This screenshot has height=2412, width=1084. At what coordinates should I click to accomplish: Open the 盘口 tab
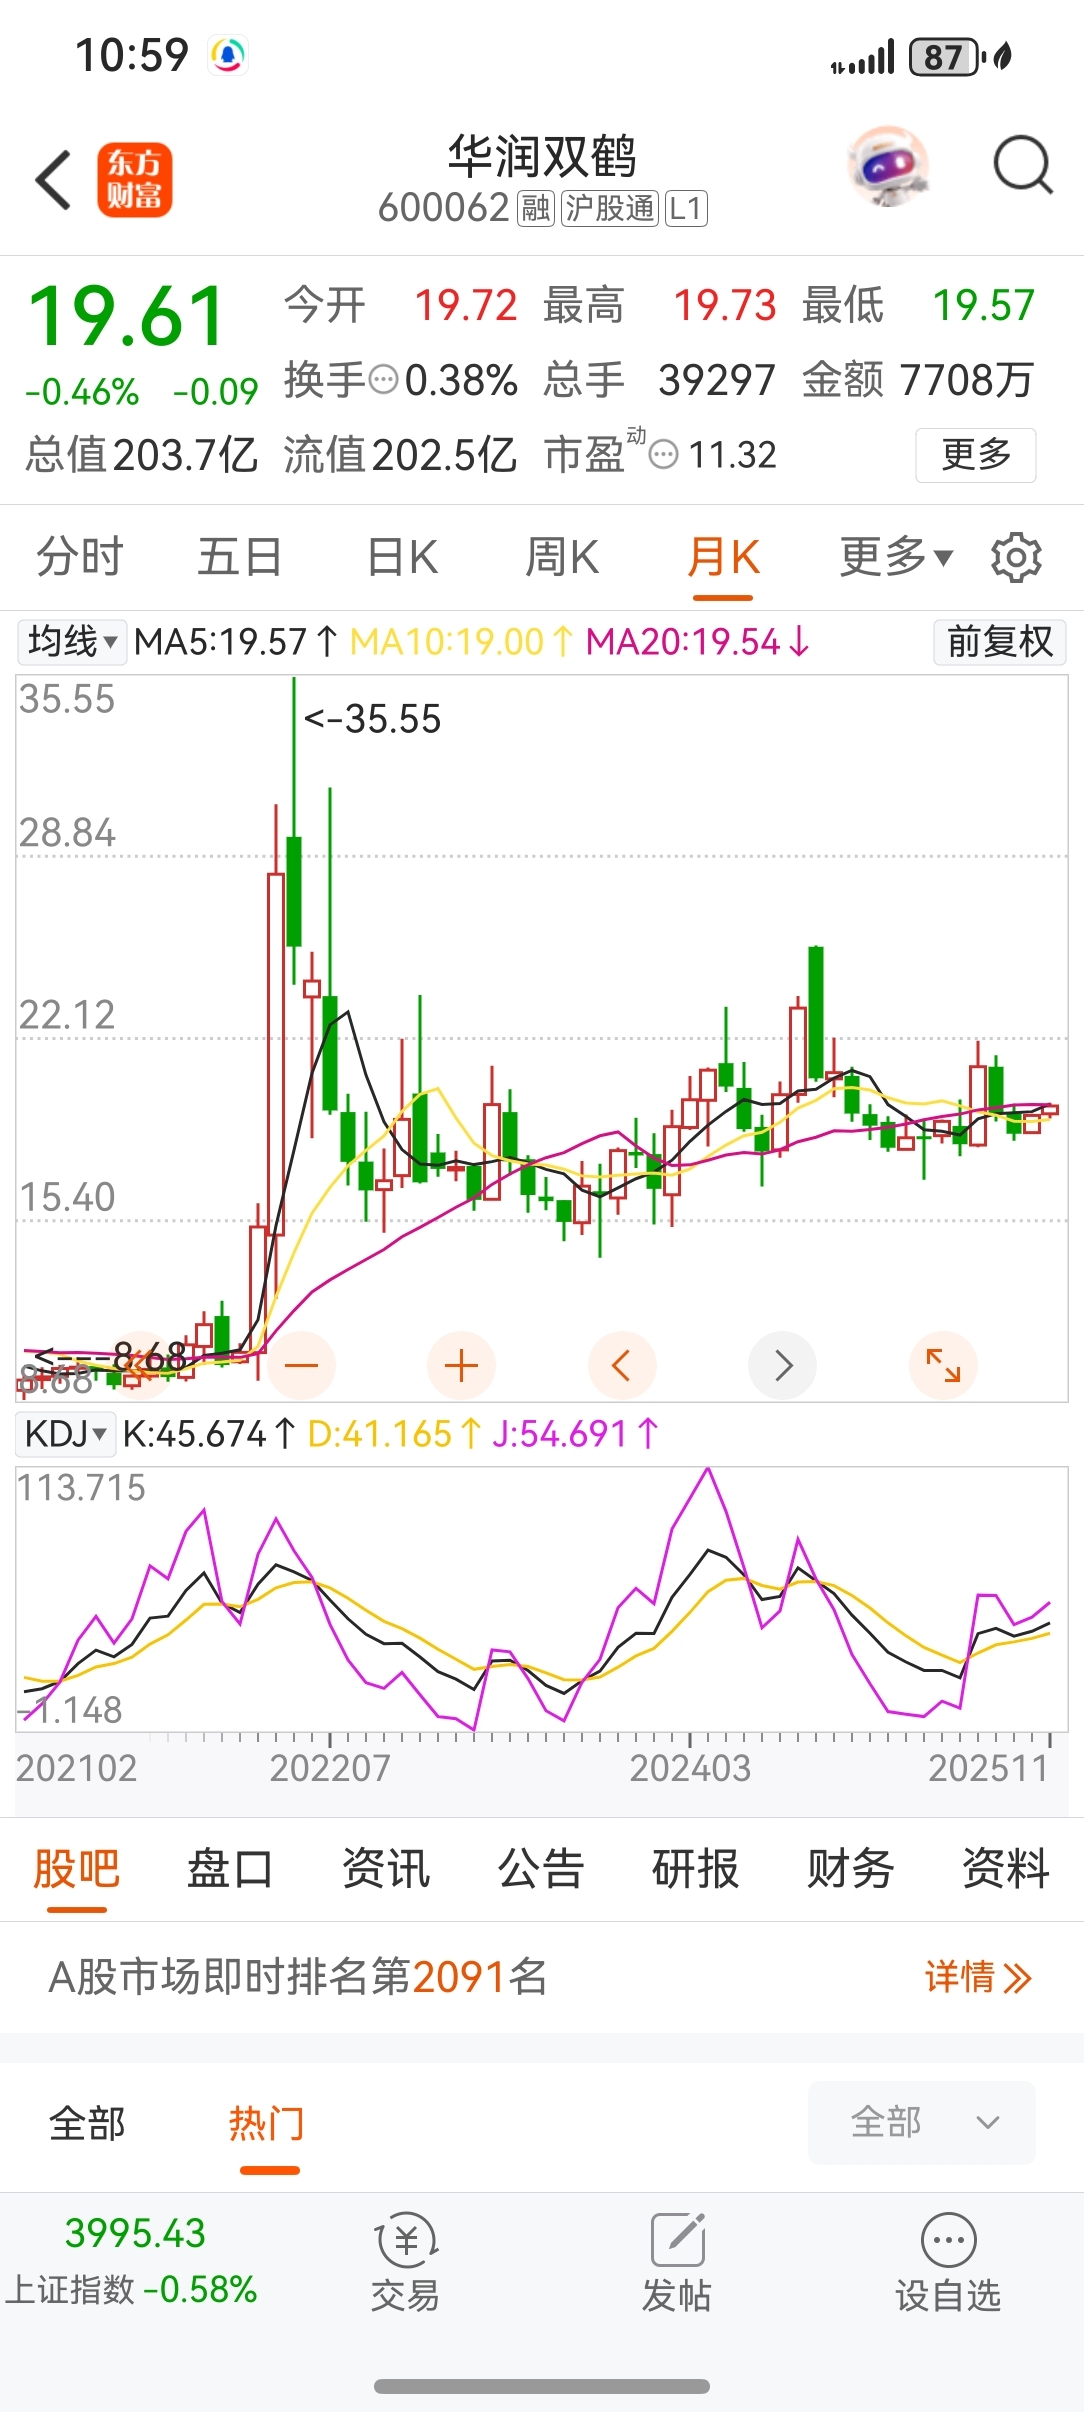click(x=231, y=1868)
